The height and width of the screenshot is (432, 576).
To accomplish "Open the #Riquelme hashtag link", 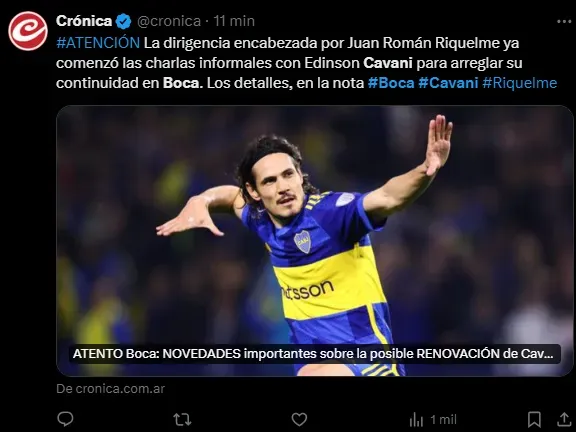I will (520, 83).
